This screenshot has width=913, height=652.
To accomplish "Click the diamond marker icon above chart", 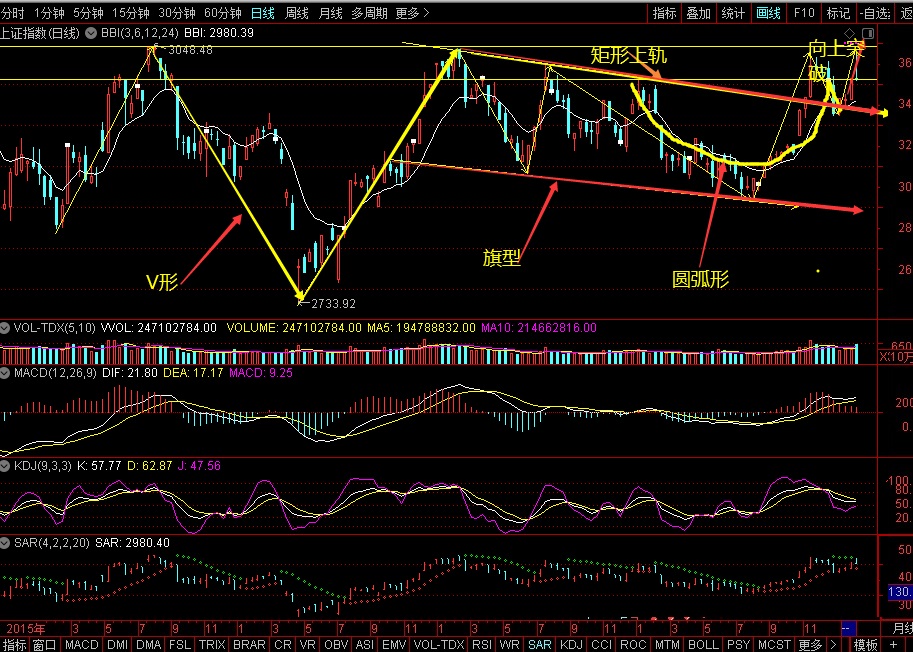I will (850, 33).
